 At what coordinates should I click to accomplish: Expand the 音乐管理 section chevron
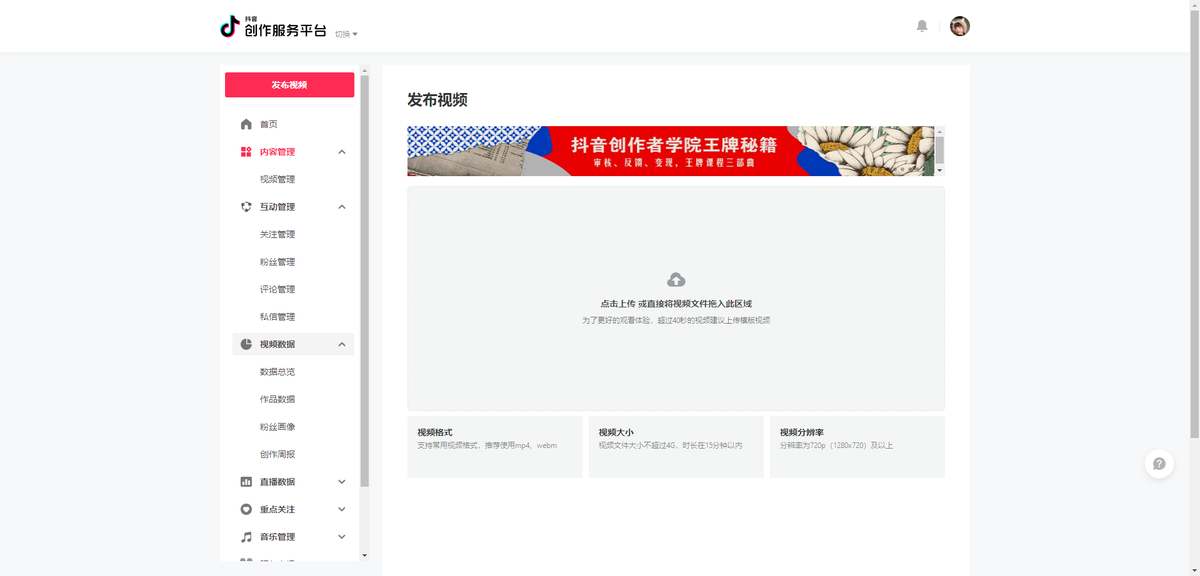342,537
